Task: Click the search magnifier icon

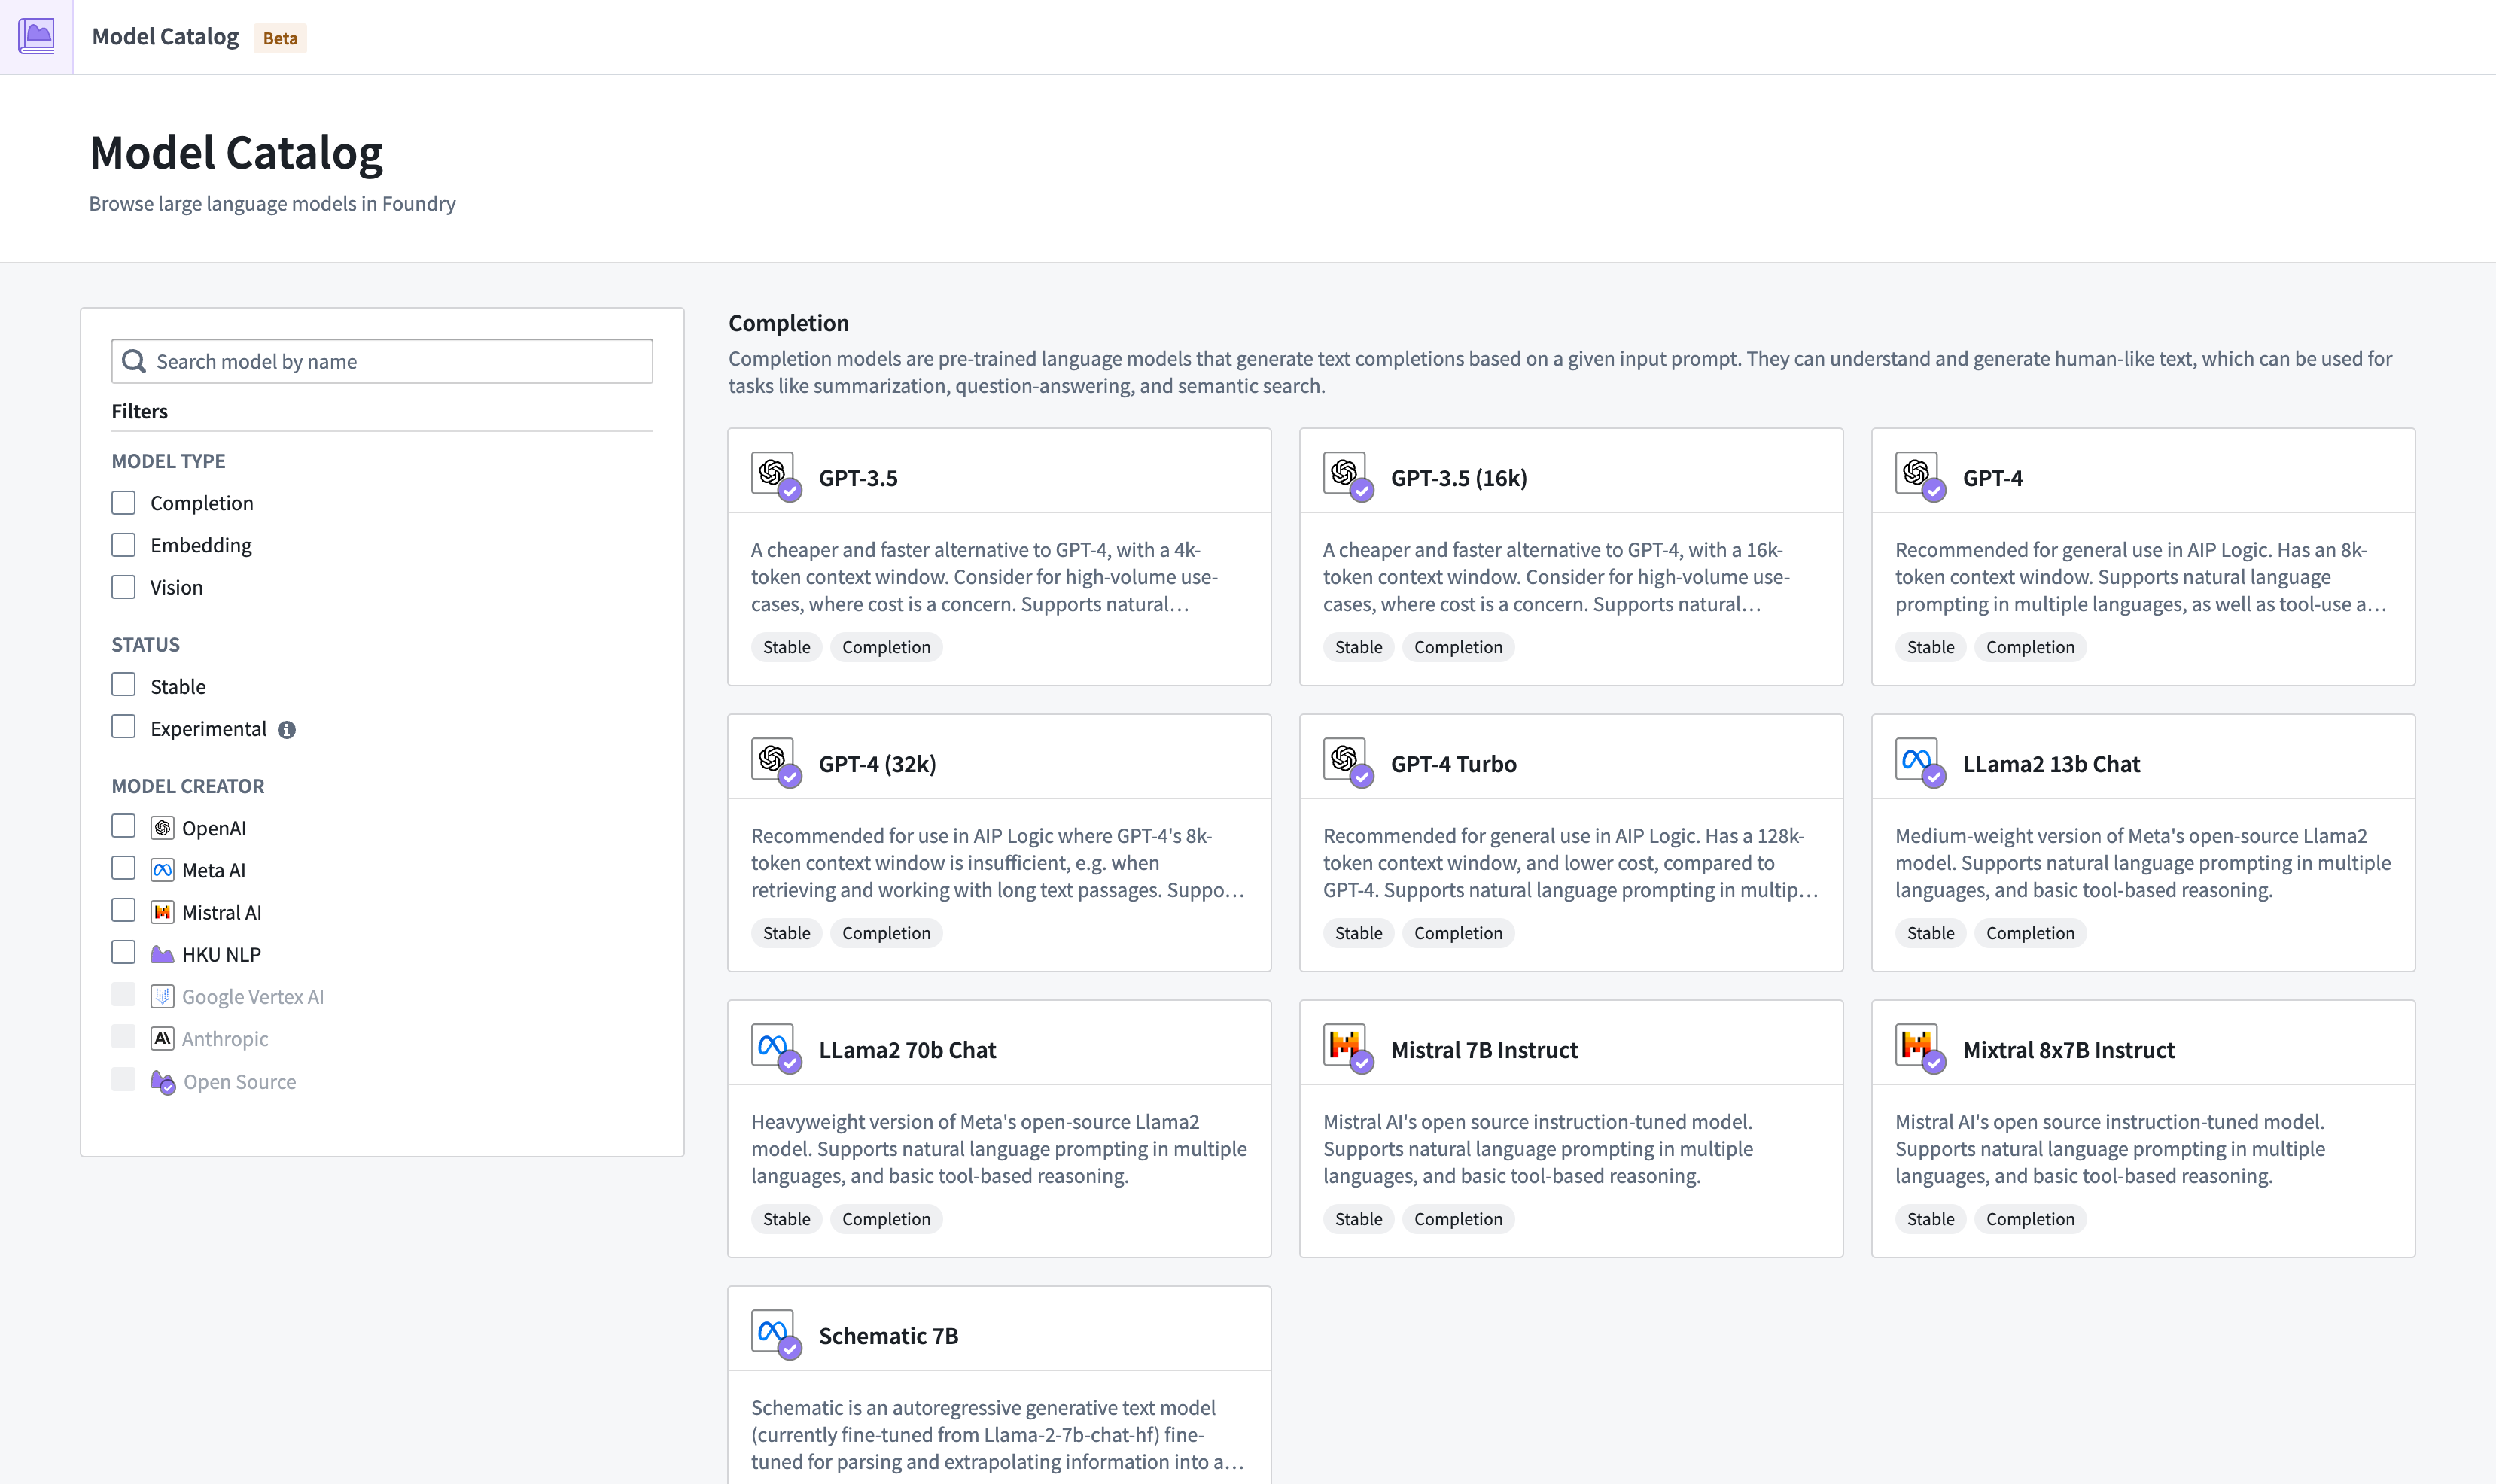Action: (134, 361)
